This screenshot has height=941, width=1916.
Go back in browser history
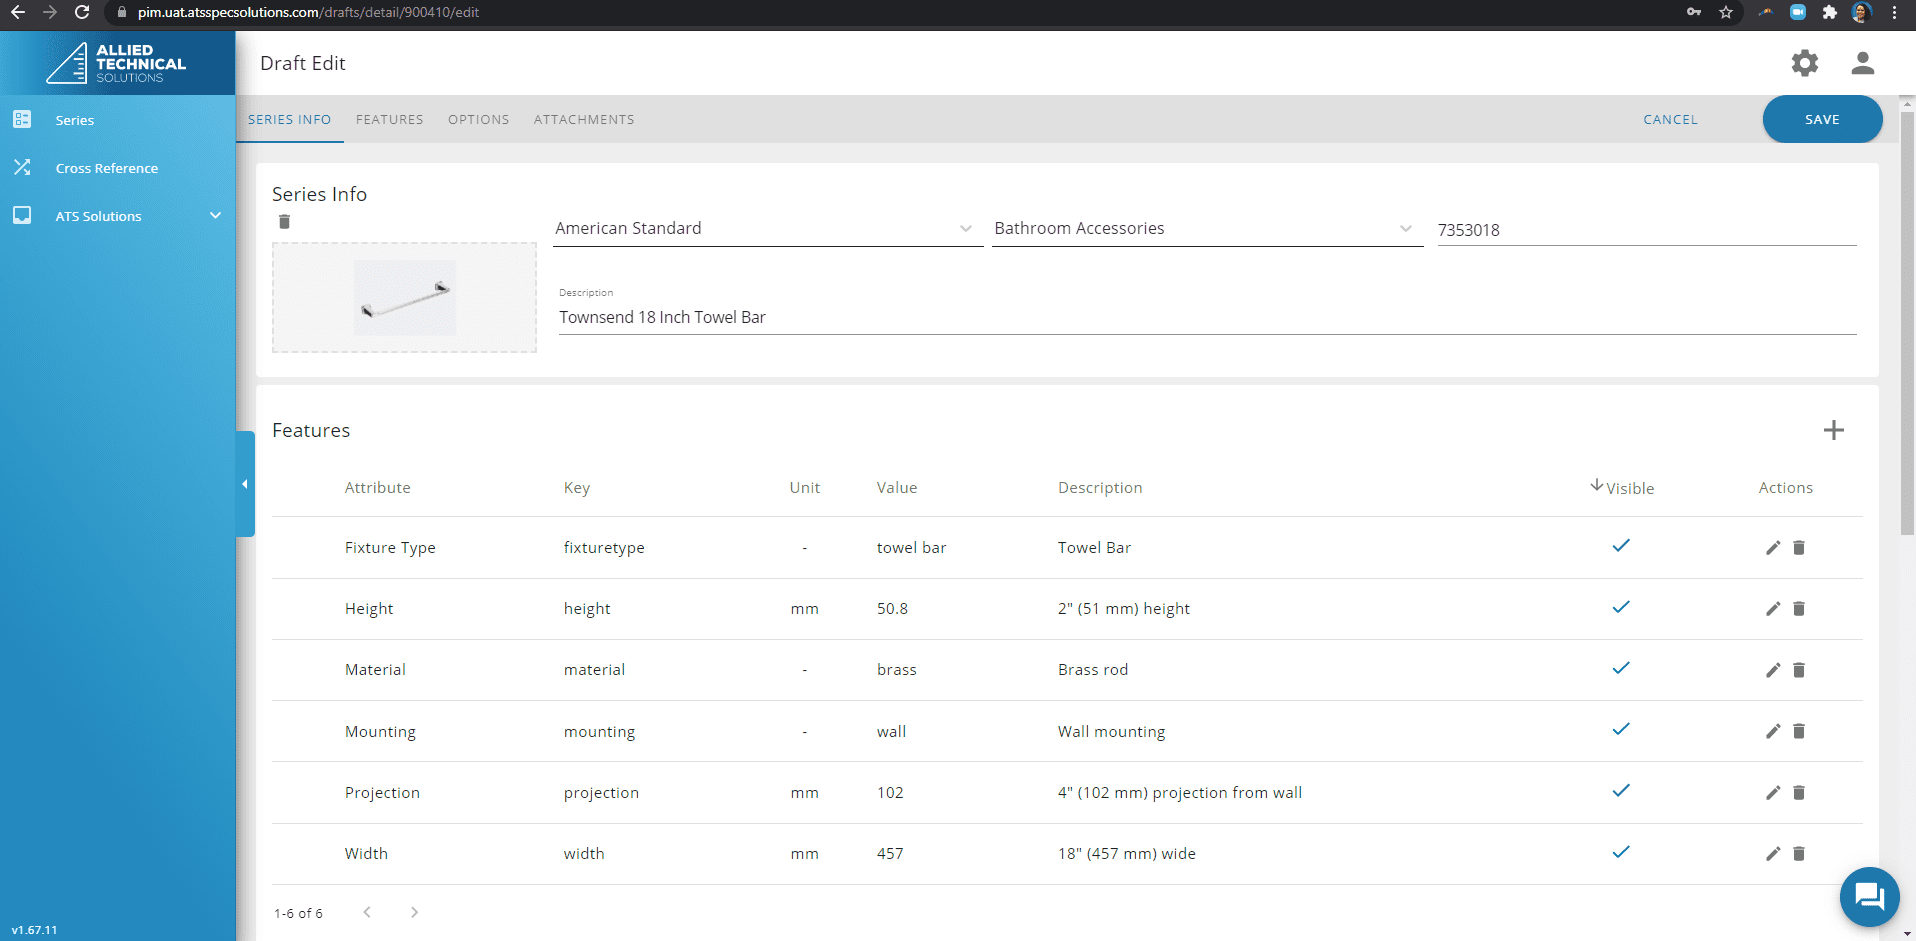tap(18, 12)
